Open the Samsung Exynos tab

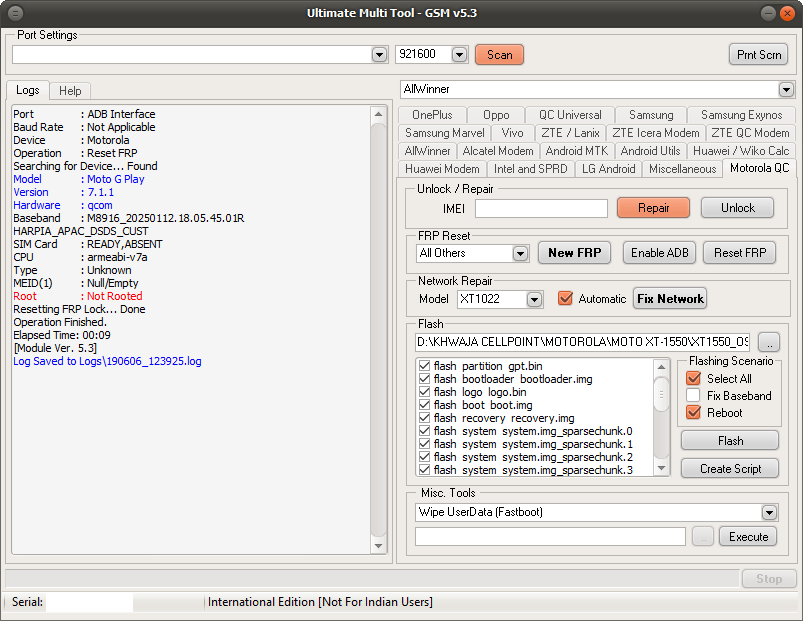click(742, 115)
